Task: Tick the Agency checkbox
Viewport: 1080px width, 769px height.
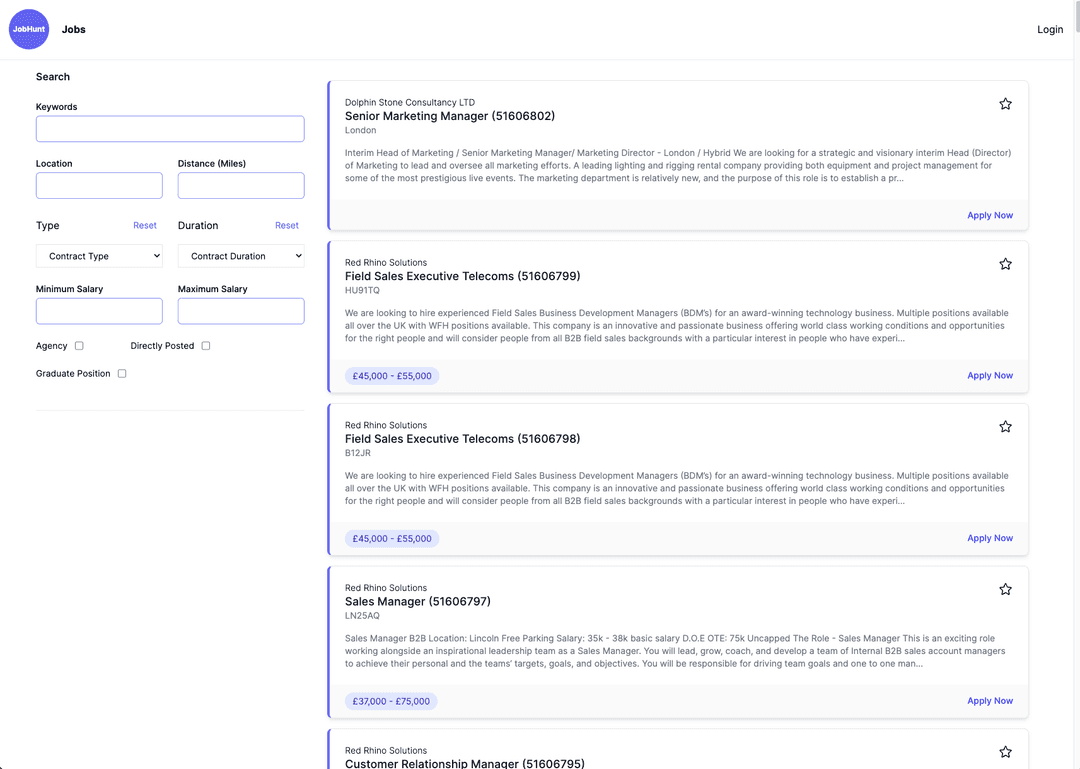Action: point(79,346)
